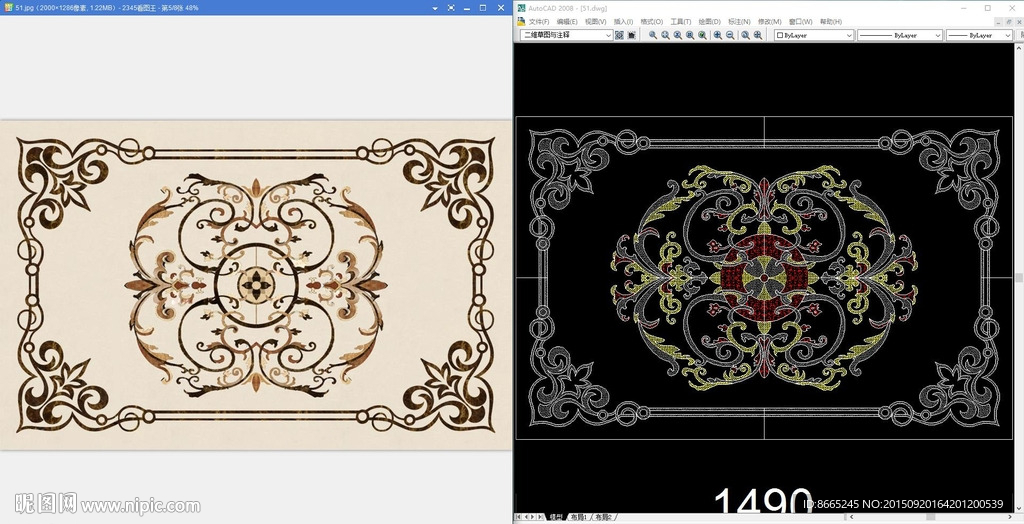Click the AutoCAD vertical scrollbar thumb

pyautogui.click(x=1019, y=278)
